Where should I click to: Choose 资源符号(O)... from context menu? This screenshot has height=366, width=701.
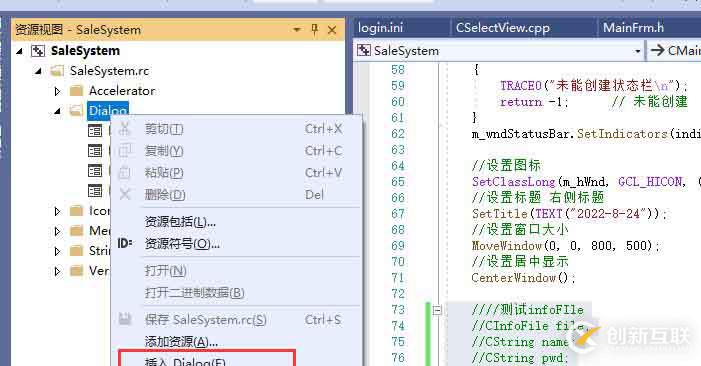tap(182, 244)
